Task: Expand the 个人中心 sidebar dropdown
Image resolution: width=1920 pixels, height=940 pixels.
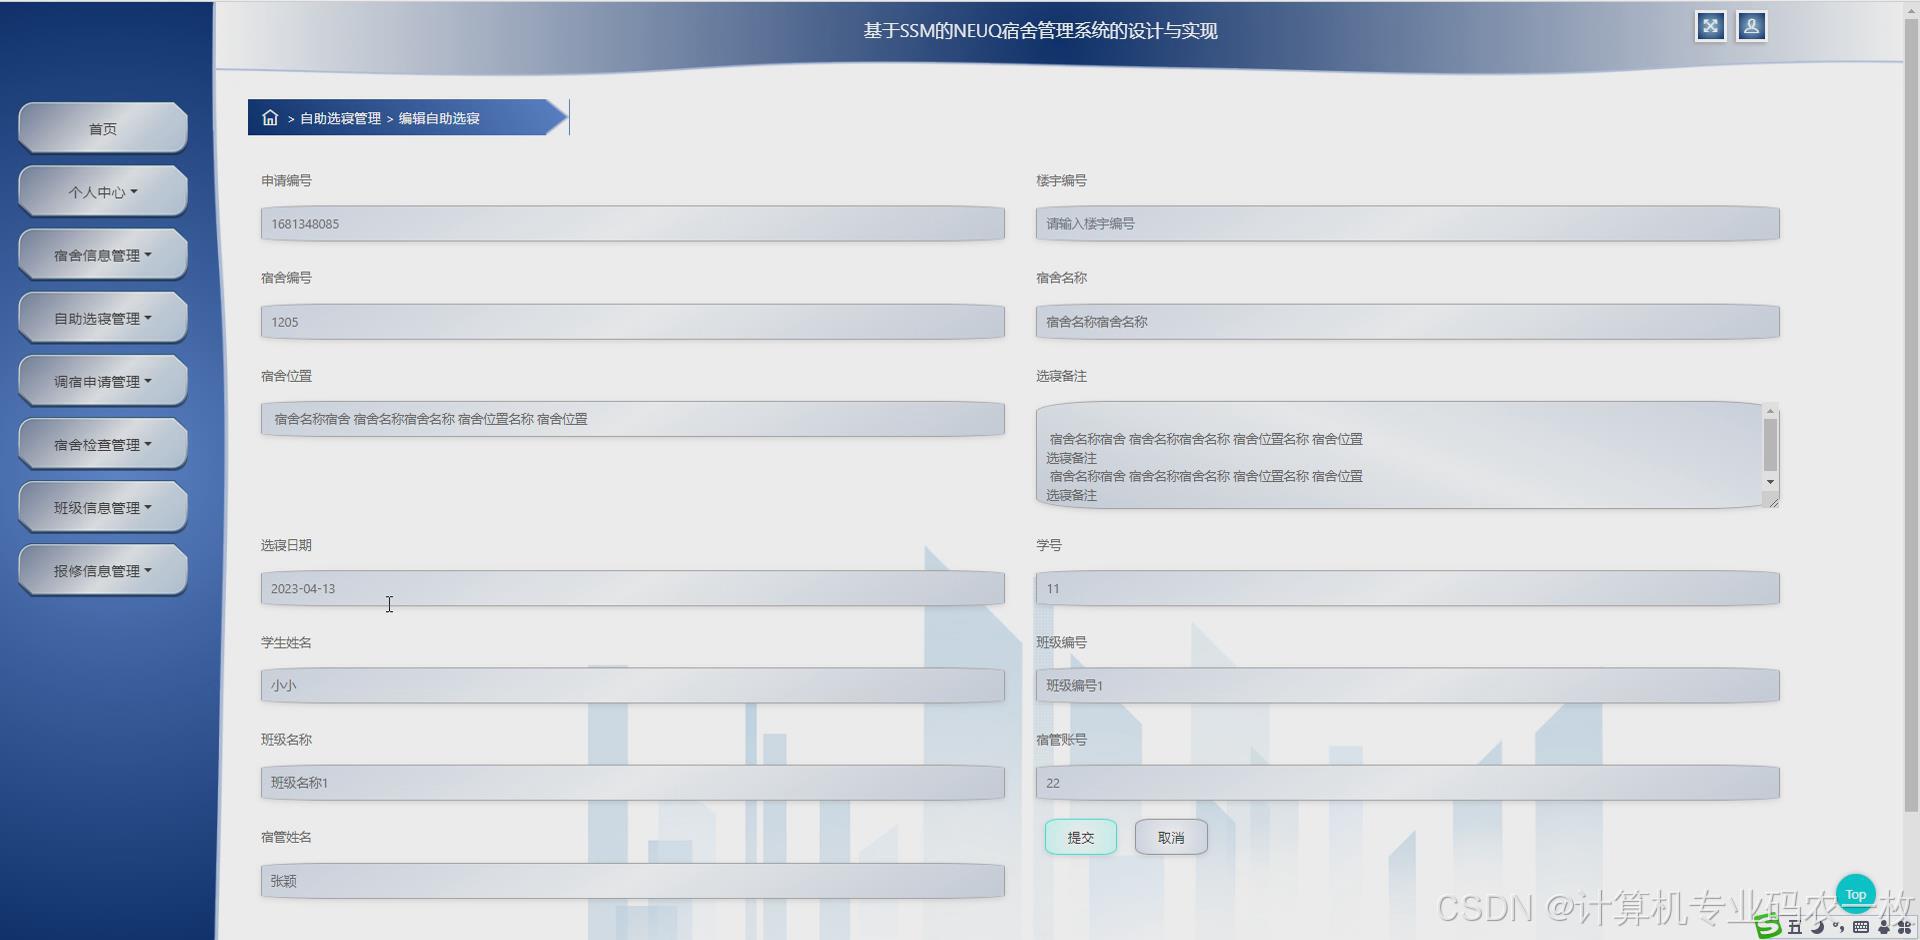Action: click(x=102, y=191)
